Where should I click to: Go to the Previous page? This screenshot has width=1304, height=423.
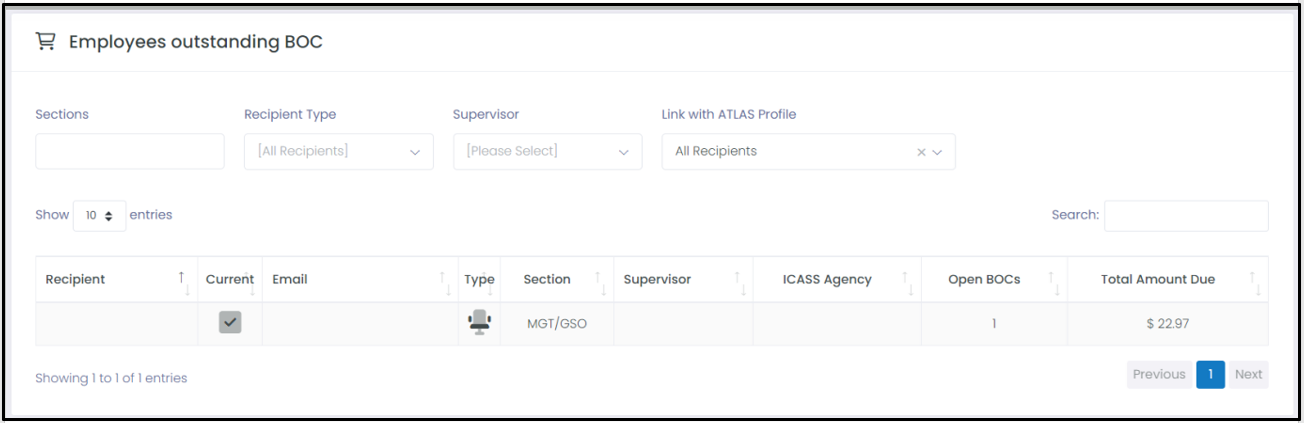[x=1159, y=375]
